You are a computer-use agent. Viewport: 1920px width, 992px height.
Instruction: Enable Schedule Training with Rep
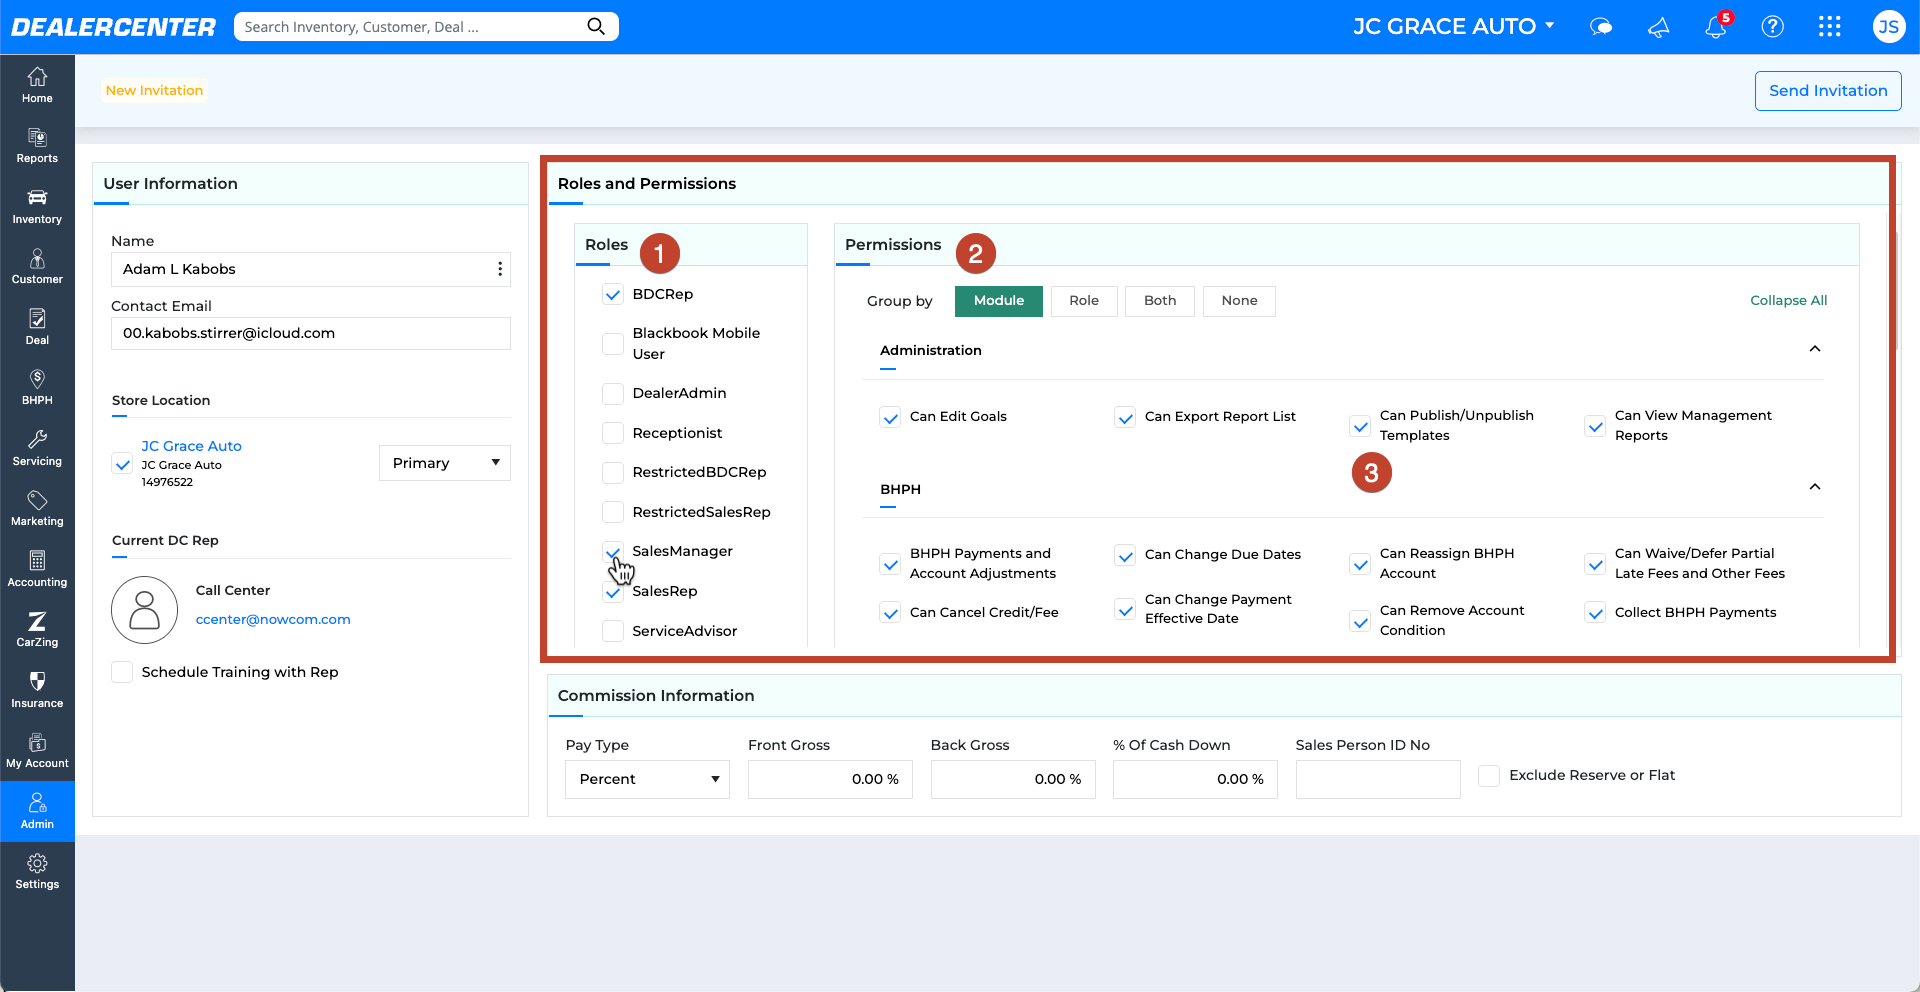coord(122,672)
